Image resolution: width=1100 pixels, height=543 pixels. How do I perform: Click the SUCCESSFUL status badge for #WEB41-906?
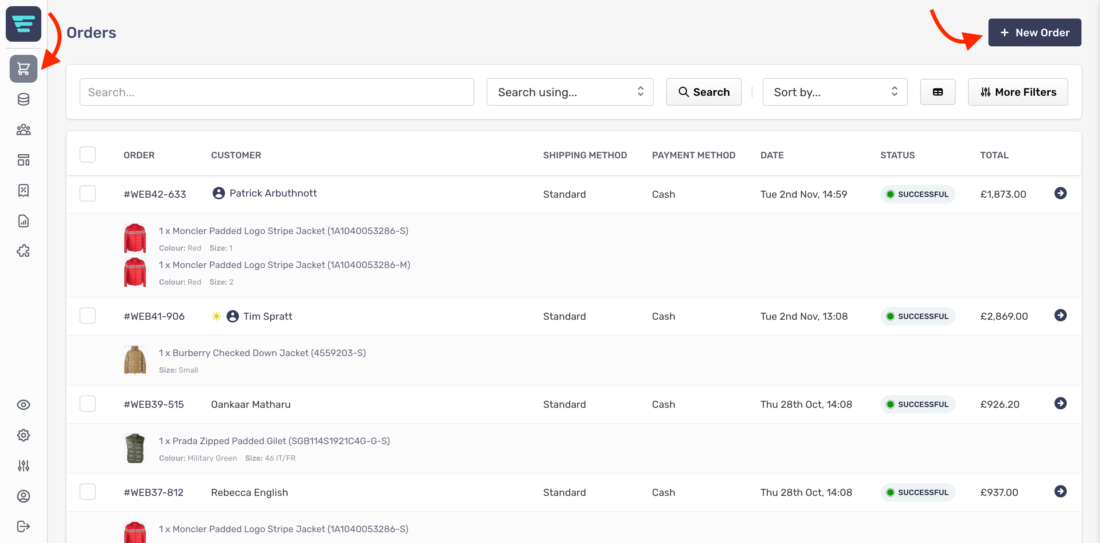click(x=918, y=316)
